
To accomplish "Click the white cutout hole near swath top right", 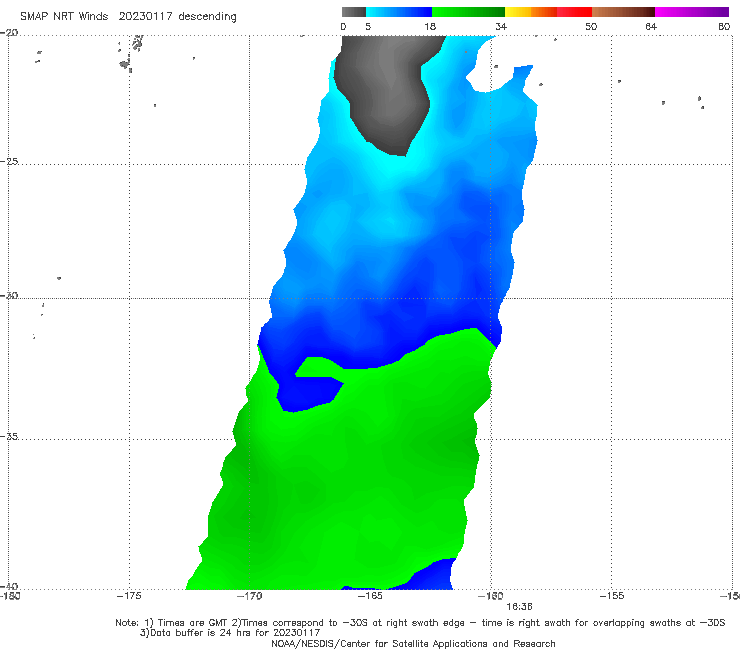I will (491, 71).
